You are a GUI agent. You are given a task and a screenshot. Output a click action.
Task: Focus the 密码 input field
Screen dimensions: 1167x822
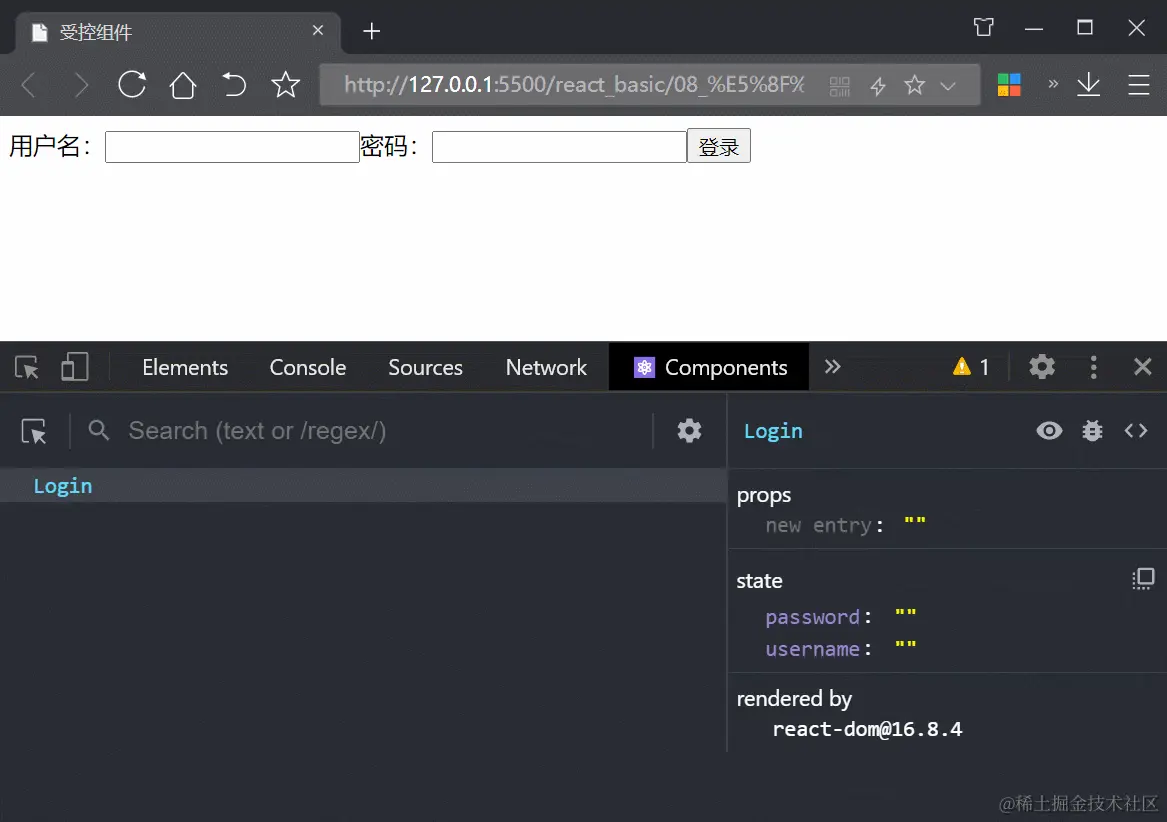click(x=559, y=147)
